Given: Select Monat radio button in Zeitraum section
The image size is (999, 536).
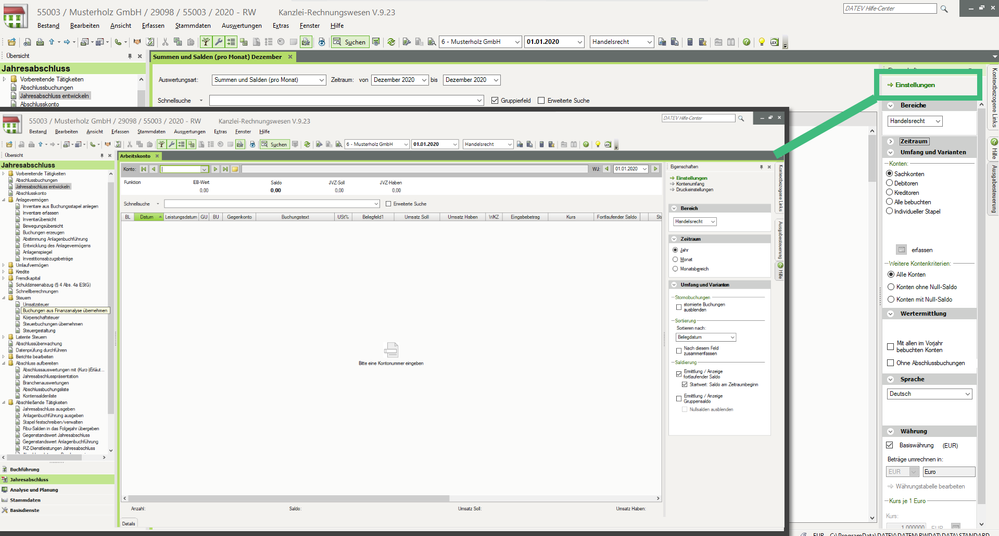Looking at the screenshot, I should (x=675, y=259).
